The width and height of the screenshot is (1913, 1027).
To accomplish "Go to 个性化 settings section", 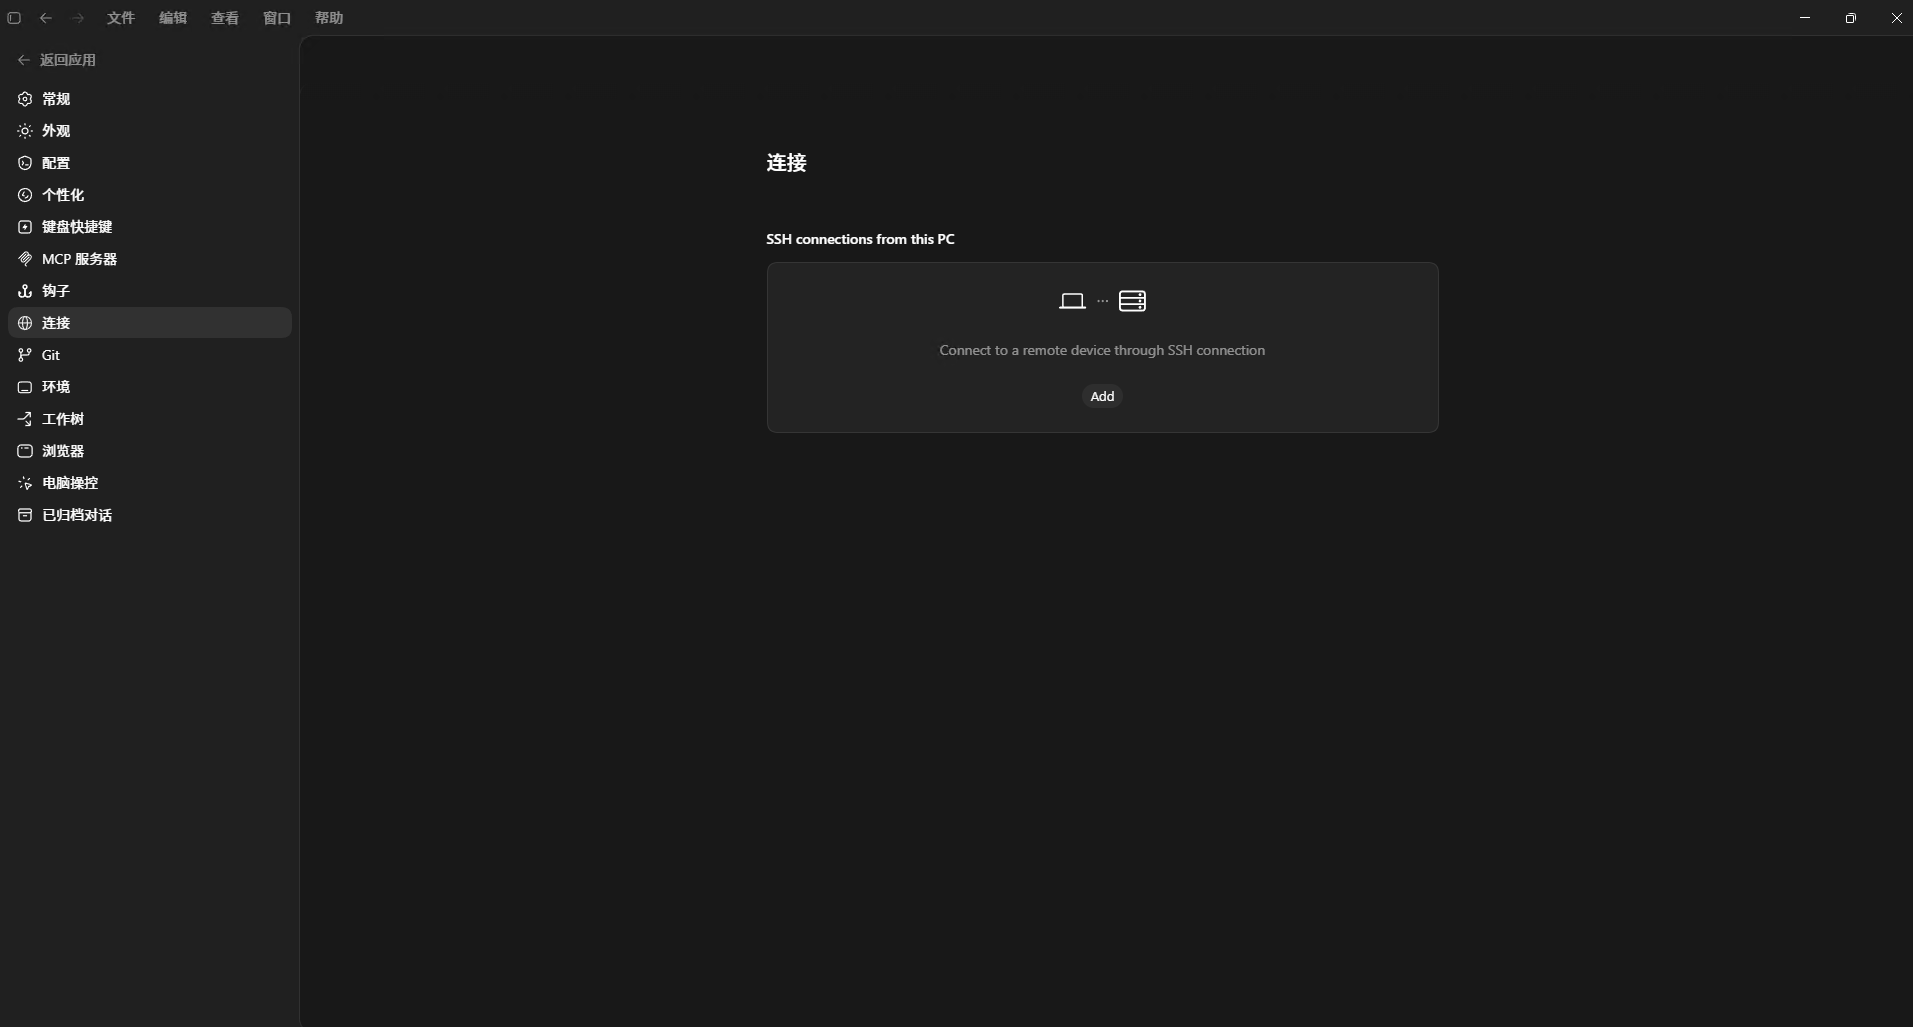I will pos(150,195).
